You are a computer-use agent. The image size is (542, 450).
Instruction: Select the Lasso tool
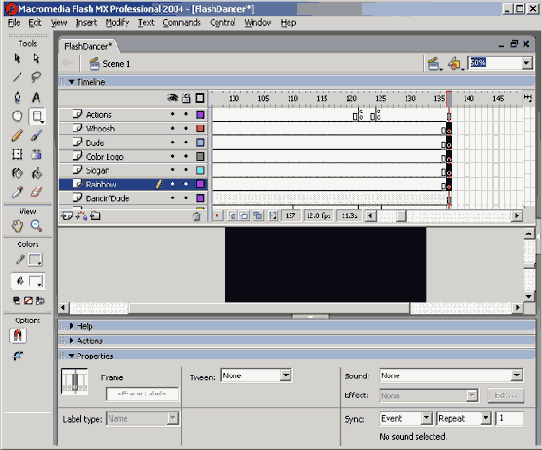click(x=36, y=77)
